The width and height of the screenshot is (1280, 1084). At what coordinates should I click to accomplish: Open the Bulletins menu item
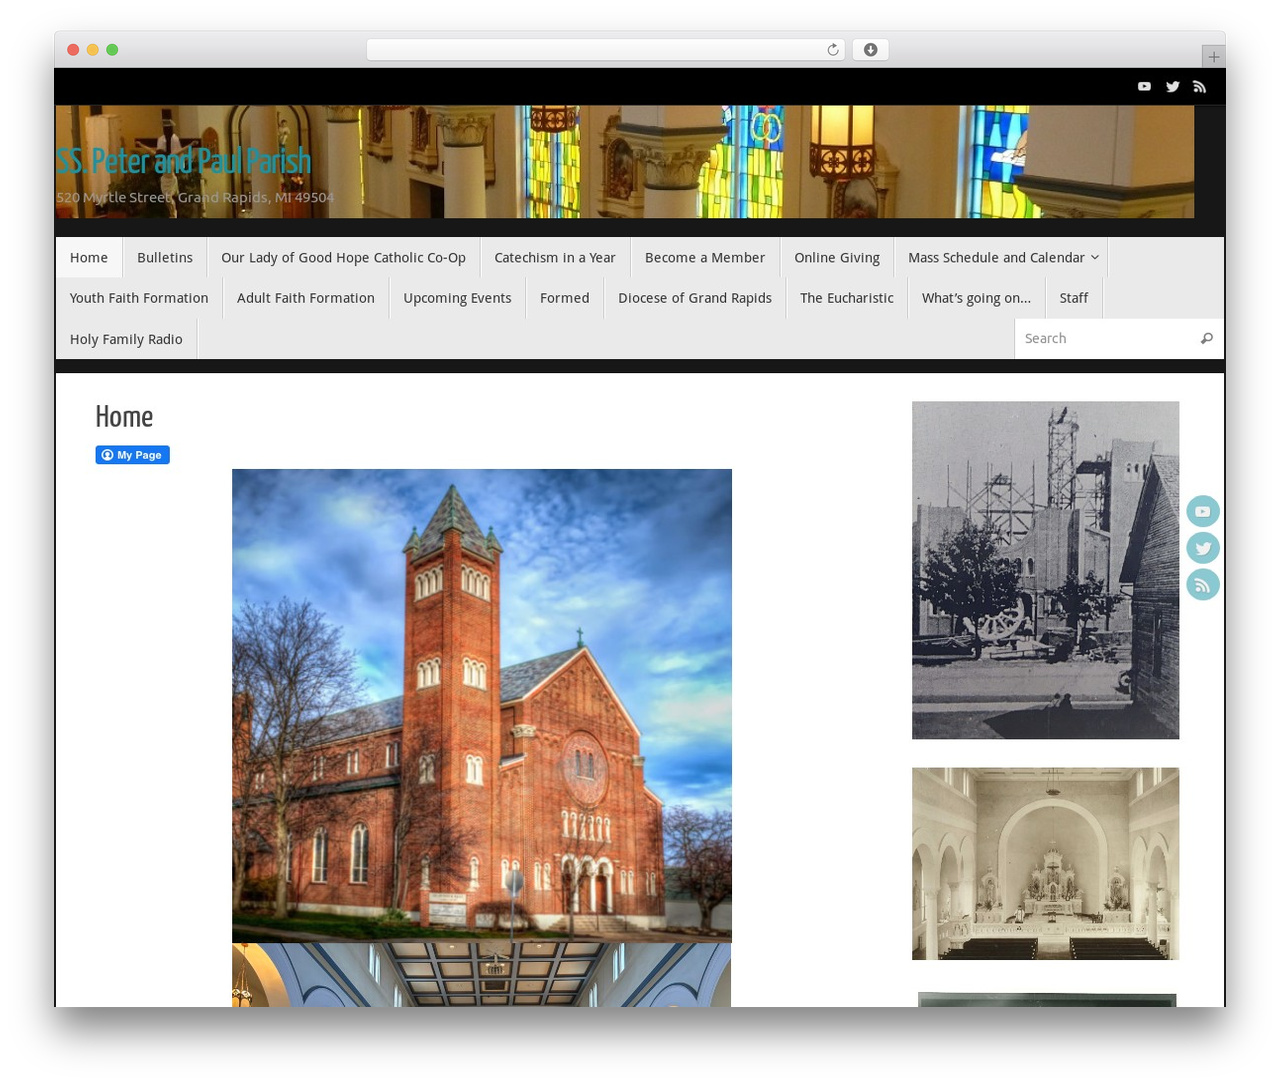165,258
